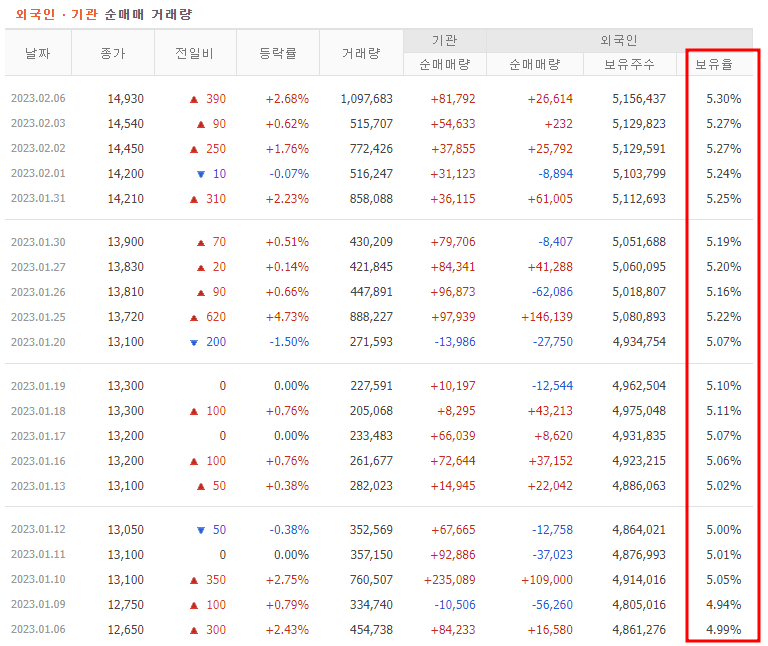The width and height of the screenshot is (768, 646).
Task: Click the 날짜 column header
Action: [x=38, y=53]
